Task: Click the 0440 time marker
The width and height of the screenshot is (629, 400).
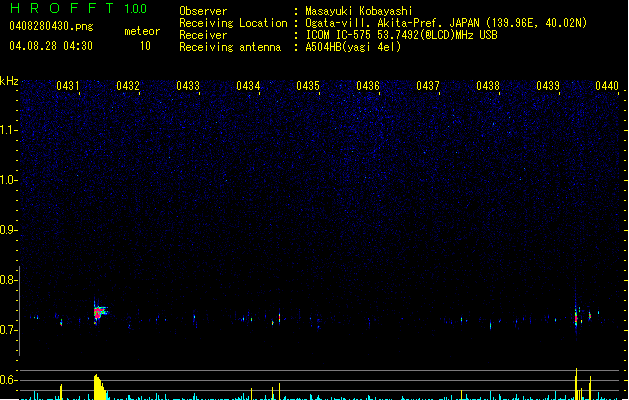Action: 607,86
